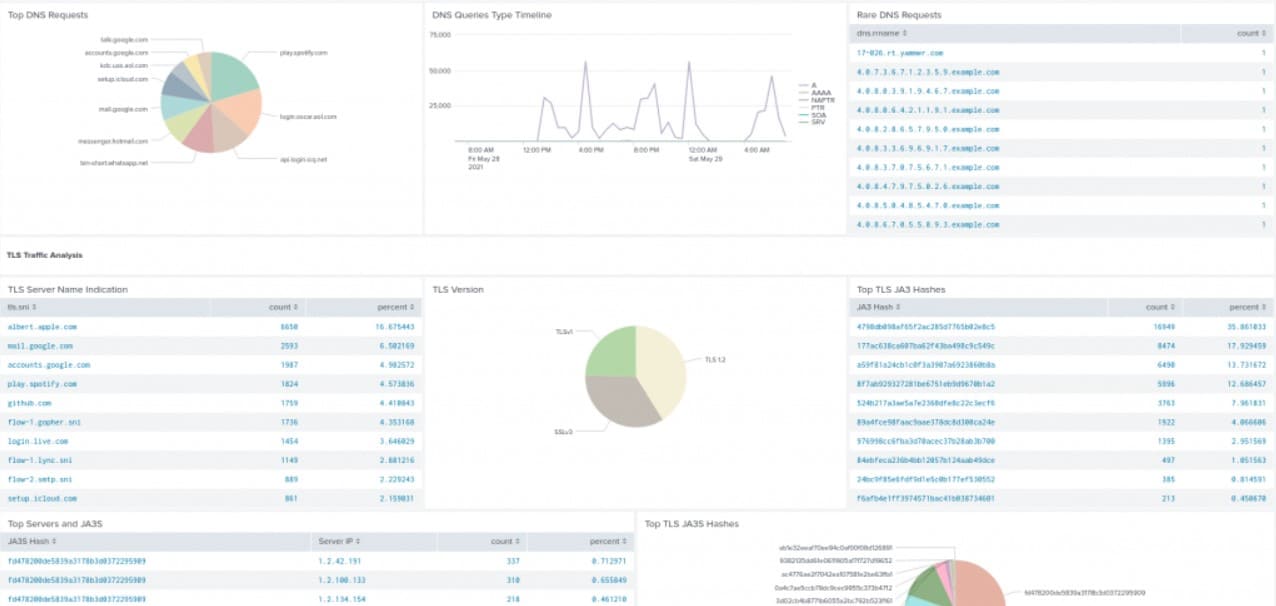The image size is (1276, 606).
Task: Sort TLS Server Name Indication by count
Action: [283, 307]
